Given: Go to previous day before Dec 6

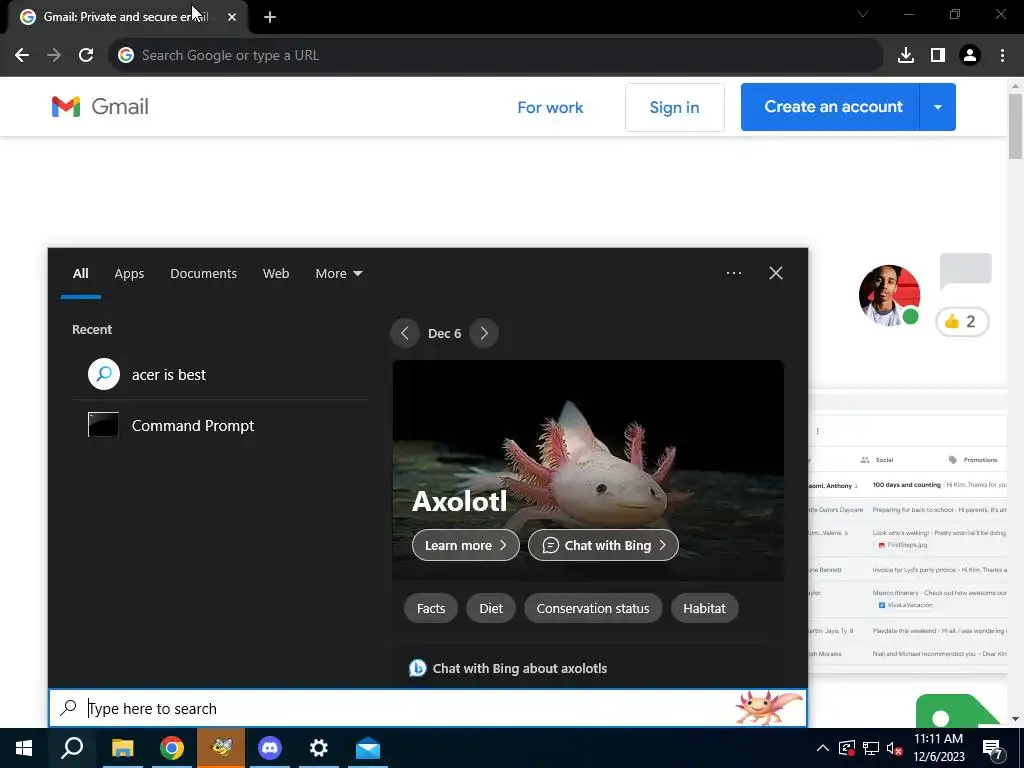Looking at the screenshot, I should tap(405, 333).
